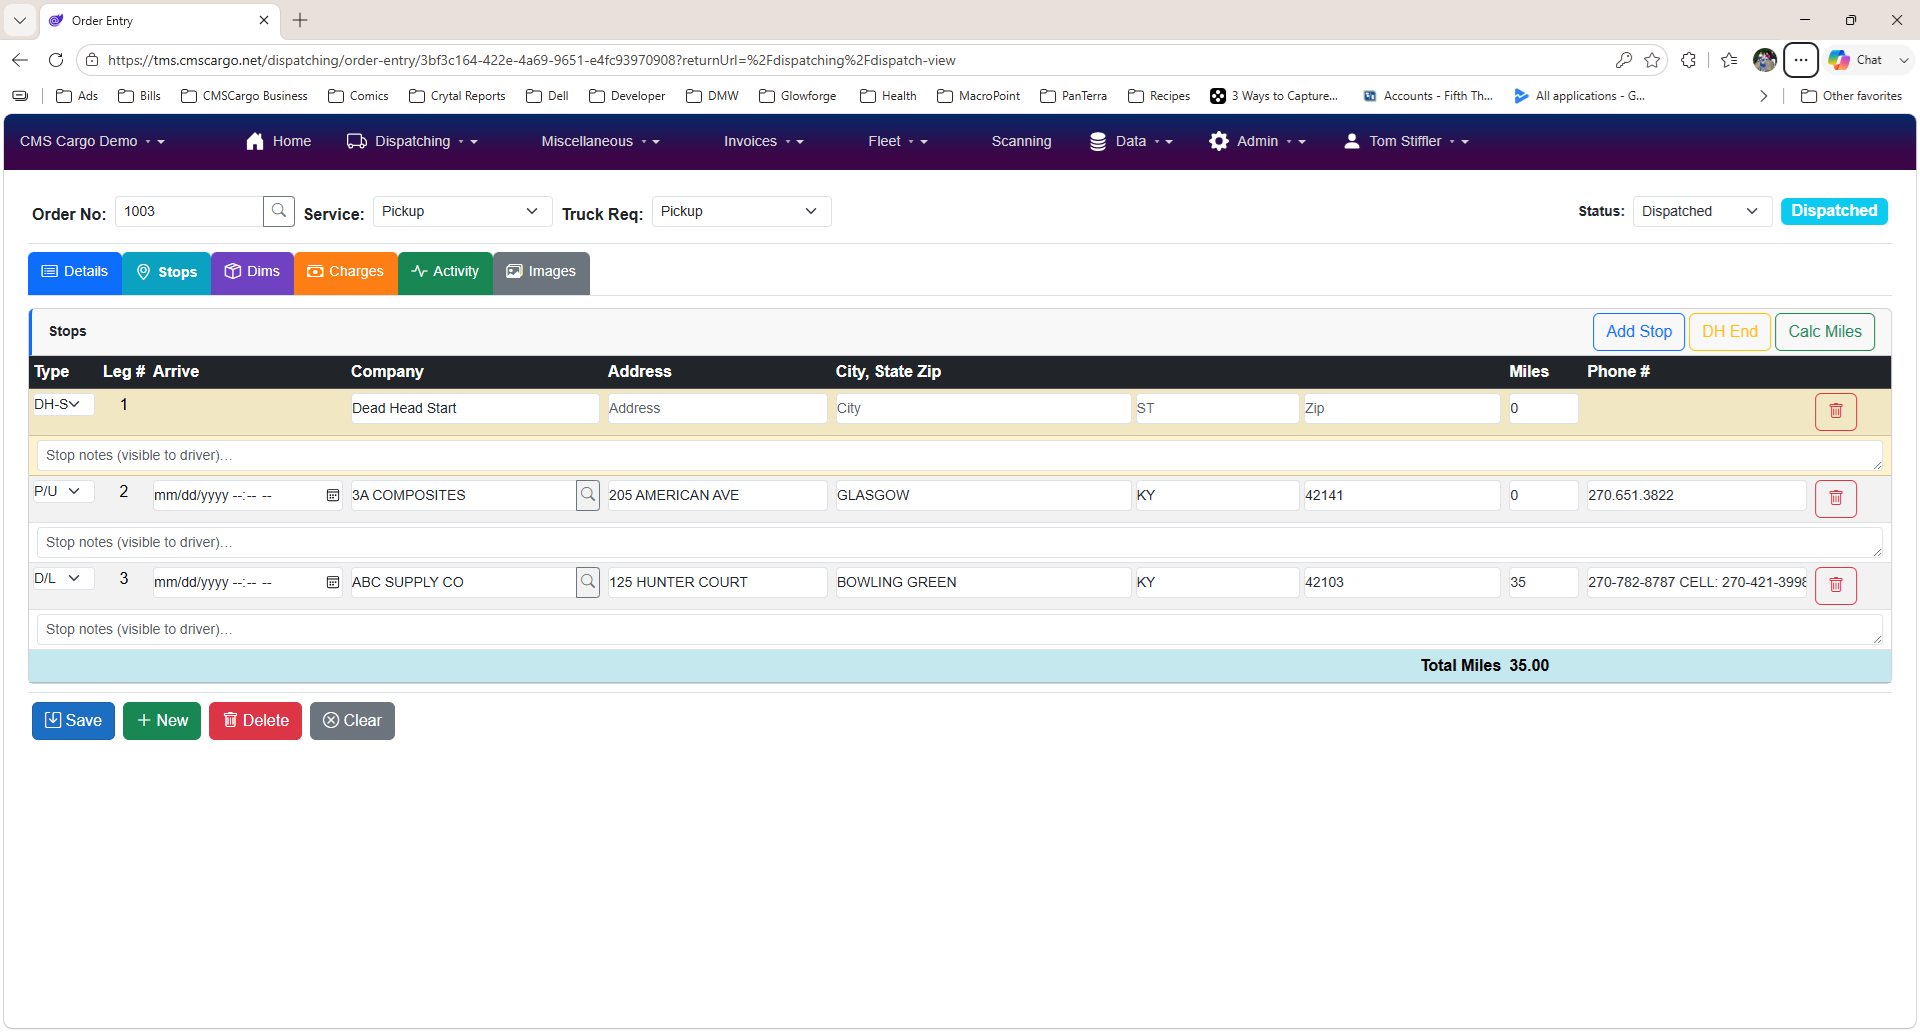The width and height of the screenshot is (1920, 1032).
Task: Bookmark this page with the star icon
Action: pos(1652,60)
